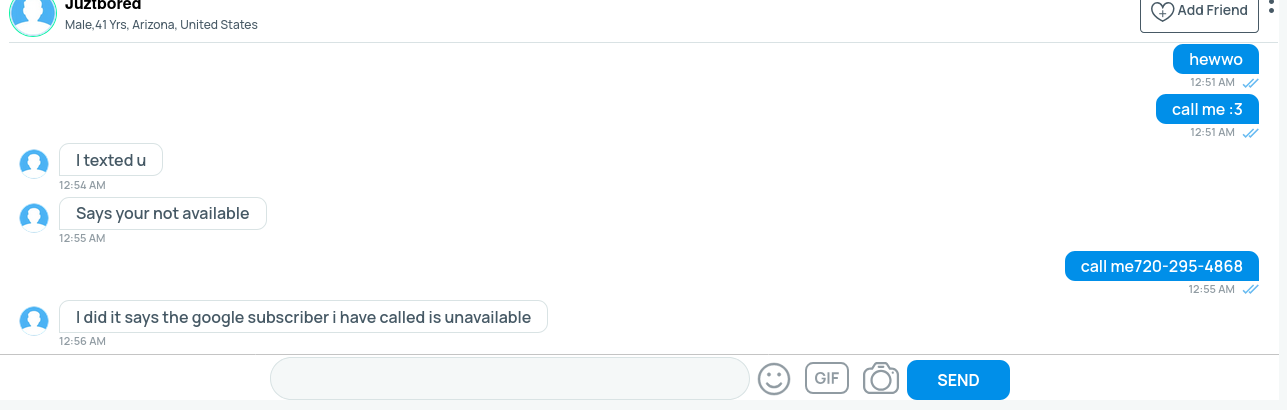Click read receipt checkmarks under phone number message

[1250, 289]
